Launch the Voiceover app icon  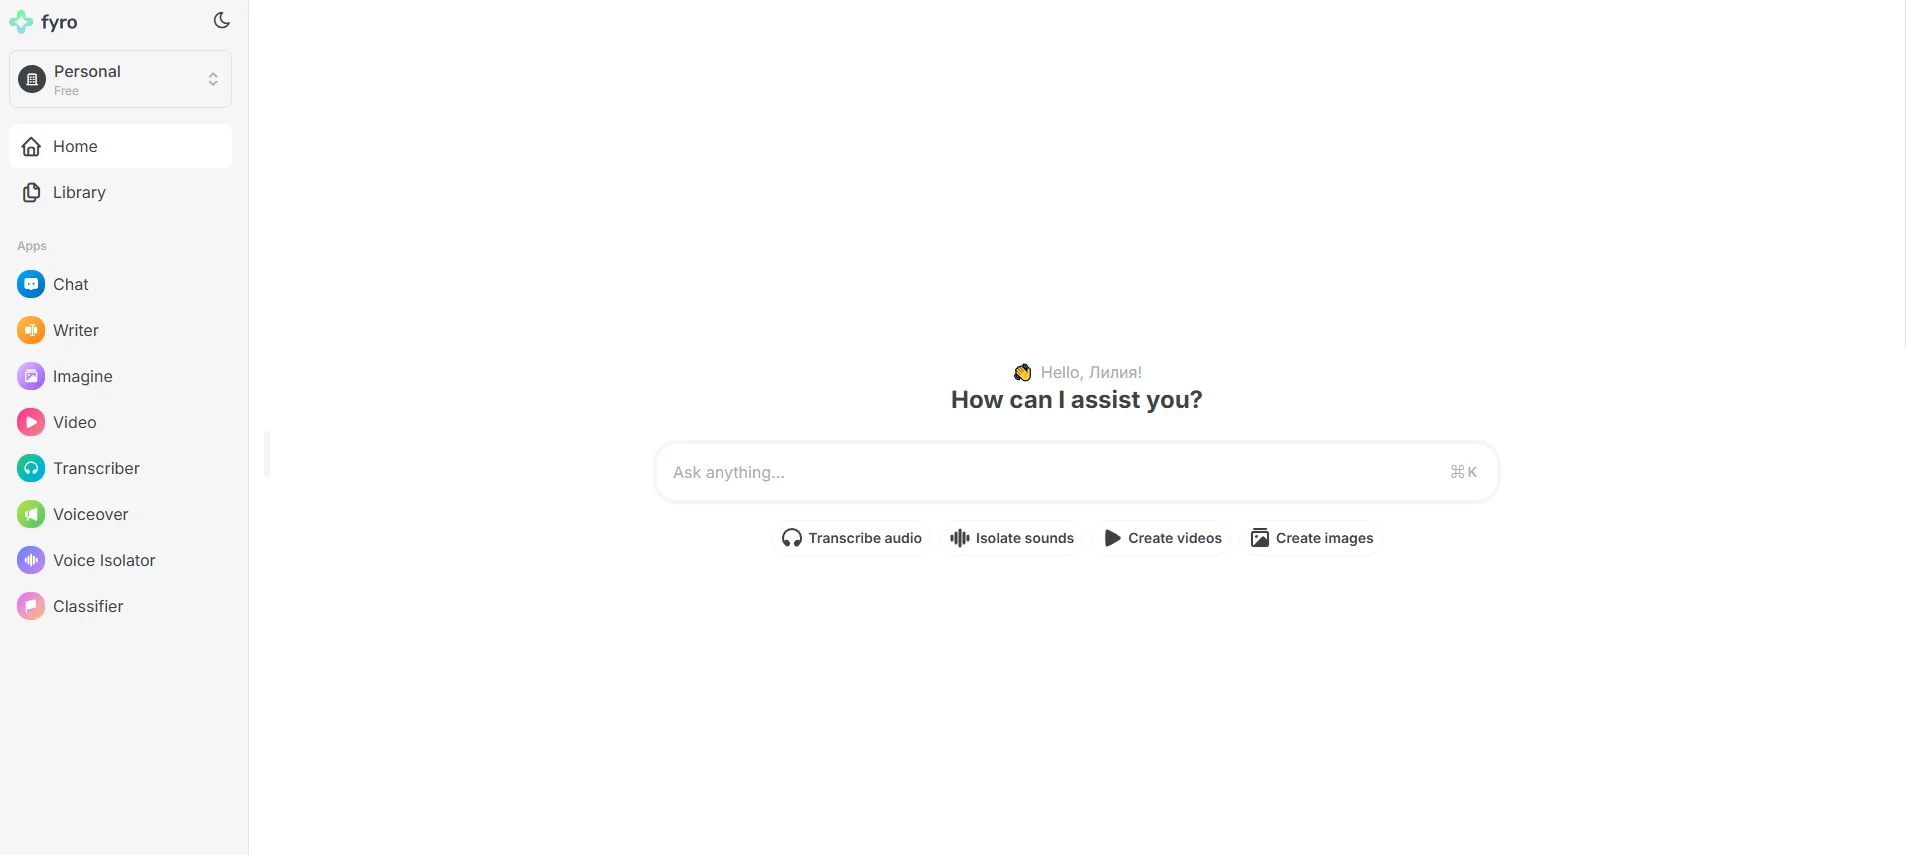[x=31, y=514]
